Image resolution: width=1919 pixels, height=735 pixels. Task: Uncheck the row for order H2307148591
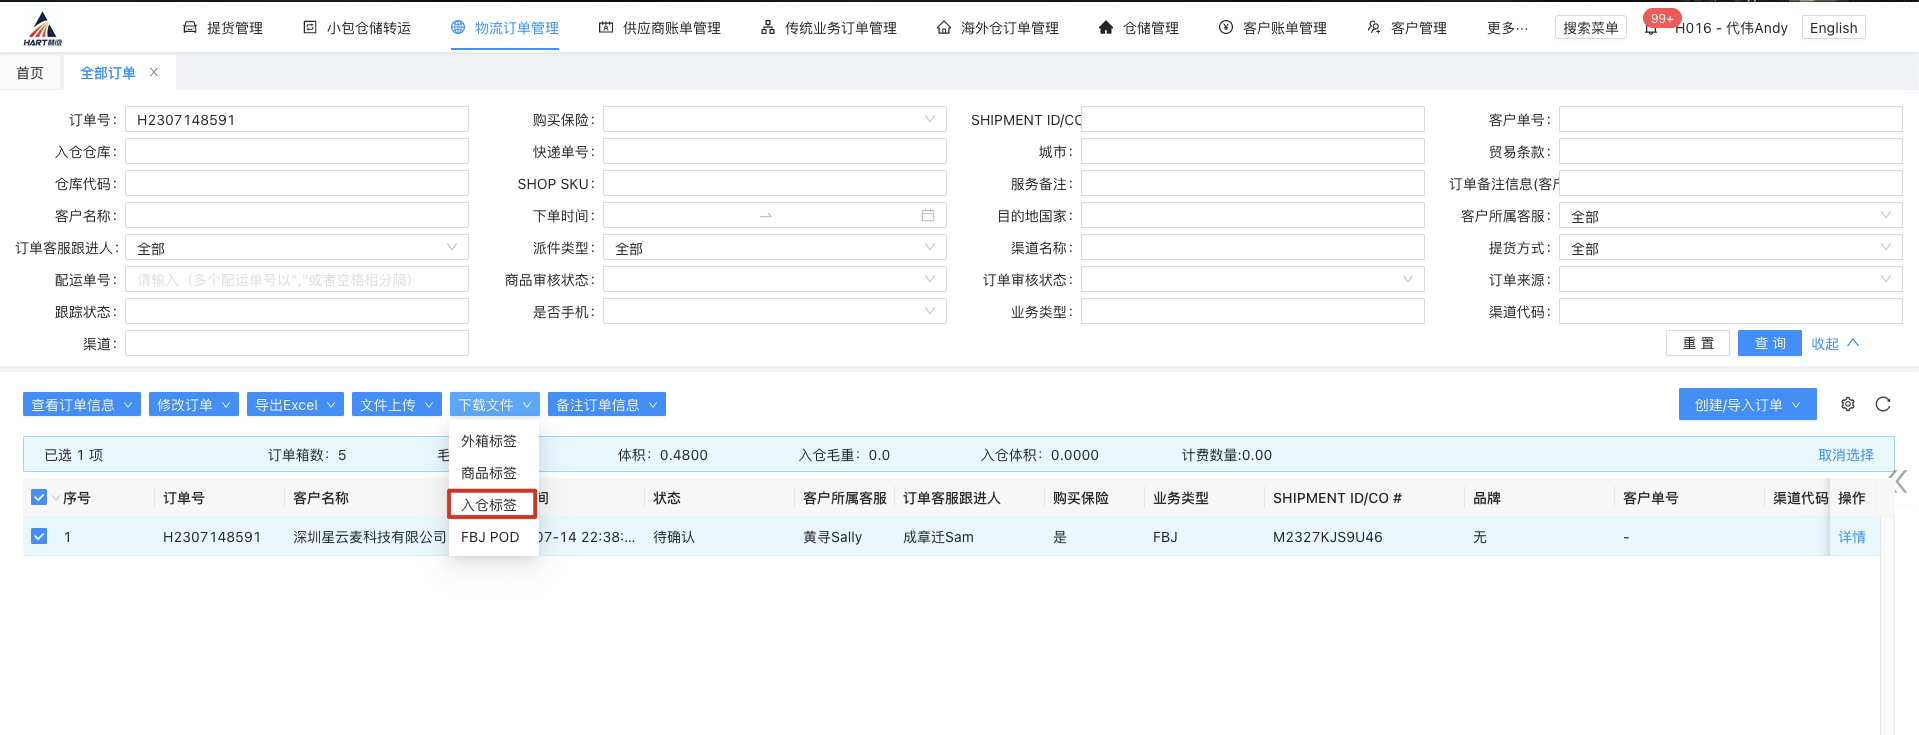[x=39, y=537]
